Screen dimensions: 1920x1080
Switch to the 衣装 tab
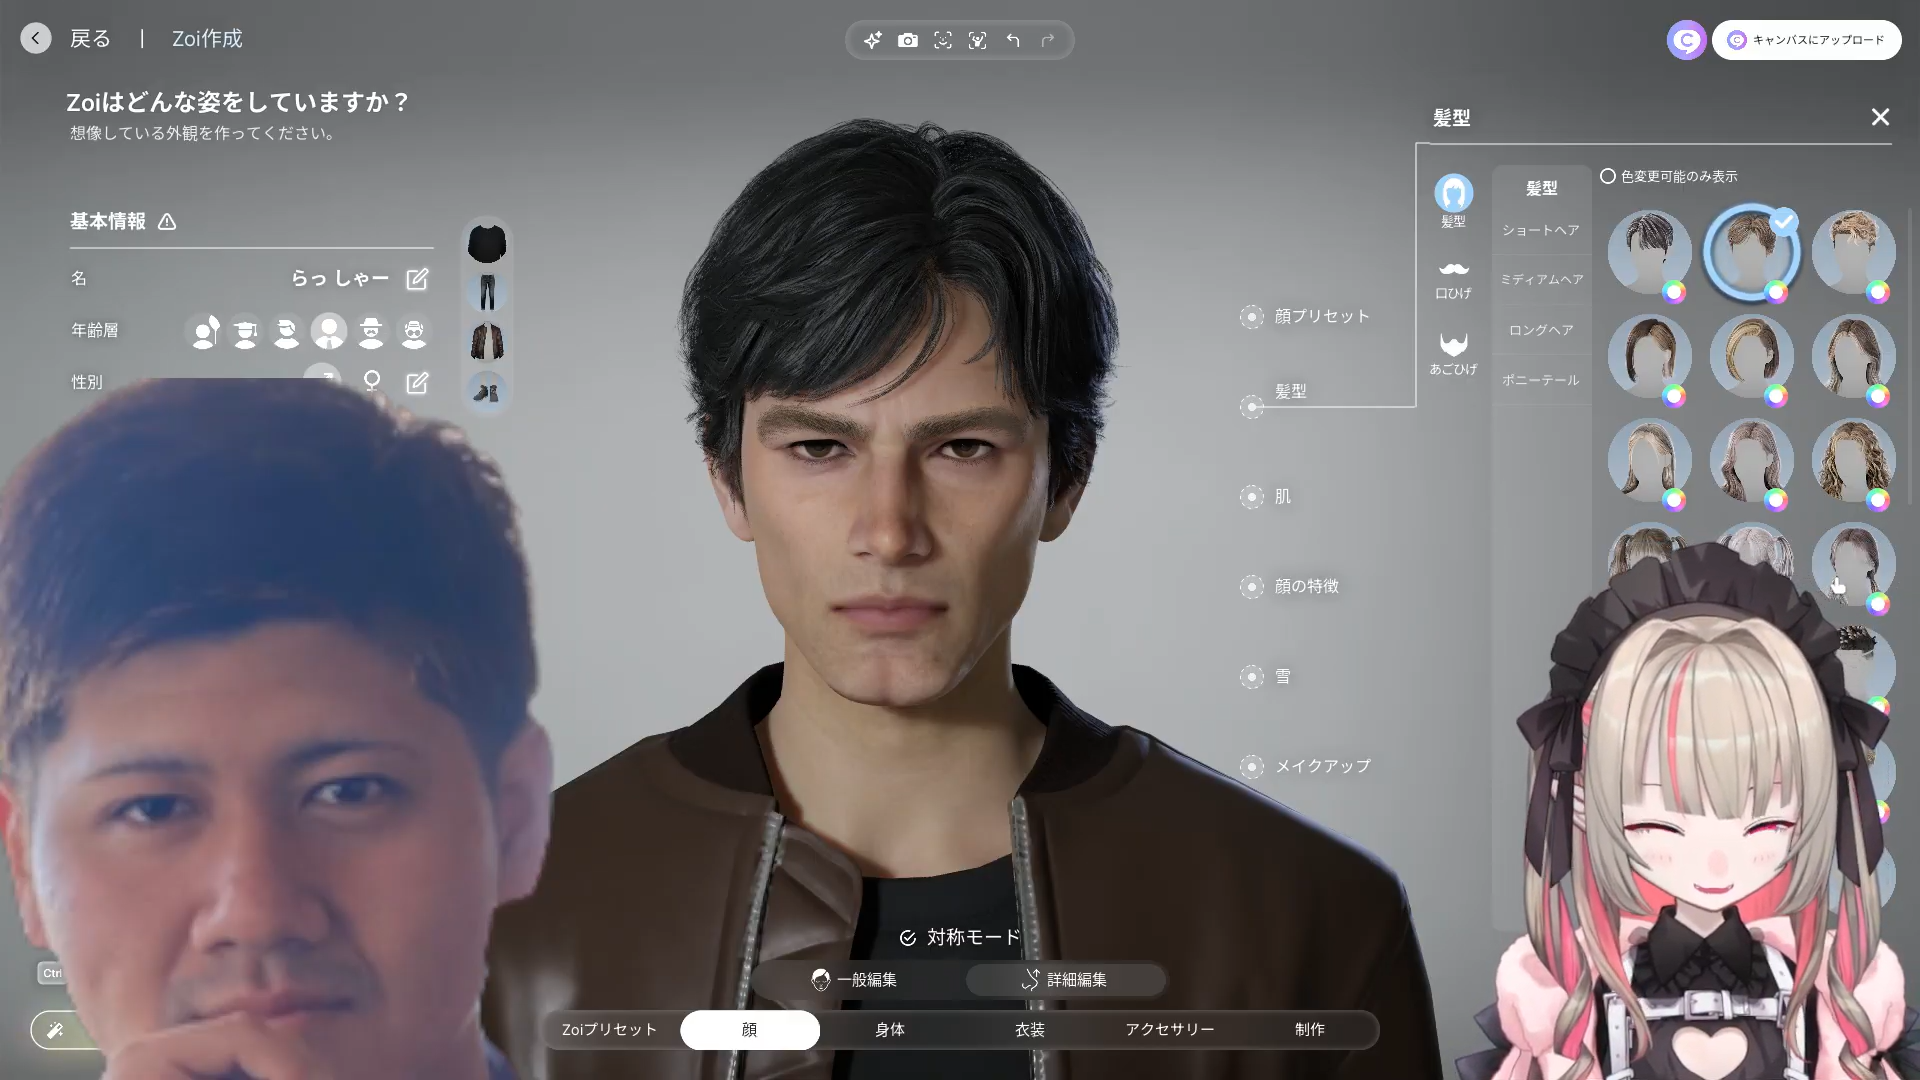point(1030,1030)
